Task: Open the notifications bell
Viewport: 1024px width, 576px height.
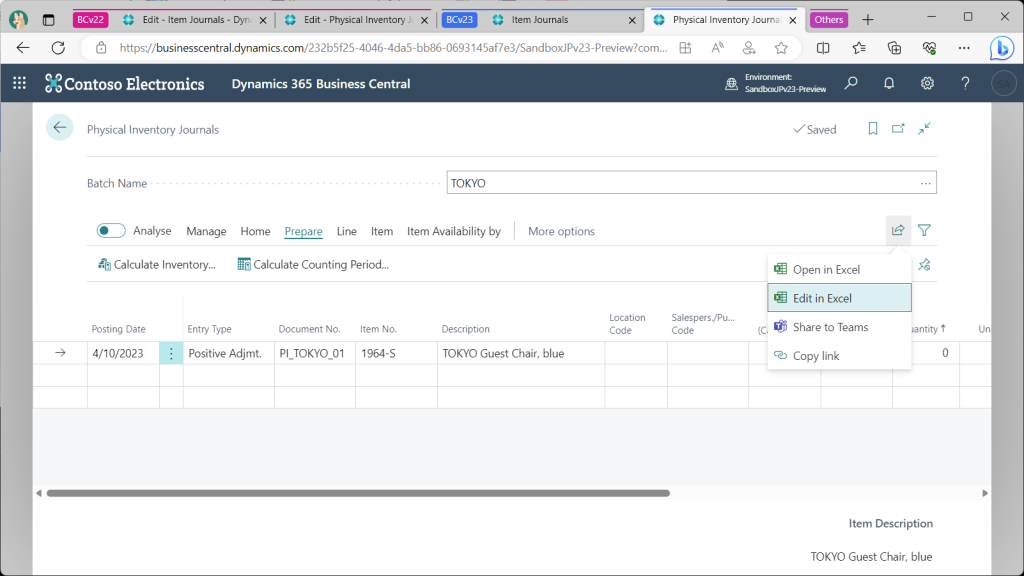Action: click(889, 84)
